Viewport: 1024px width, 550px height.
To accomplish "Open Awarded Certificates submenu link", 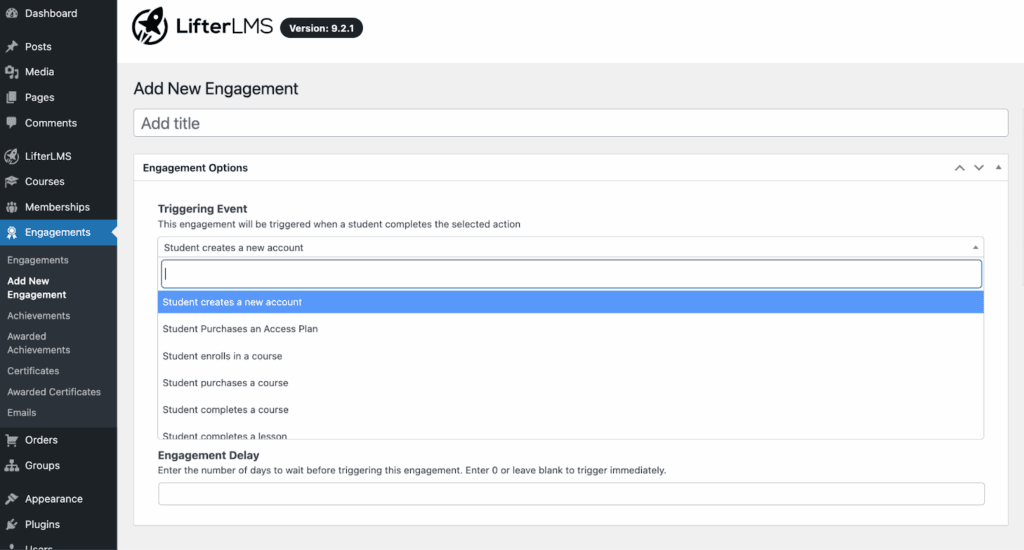I will pyautogui.click(x=54, y=392).
